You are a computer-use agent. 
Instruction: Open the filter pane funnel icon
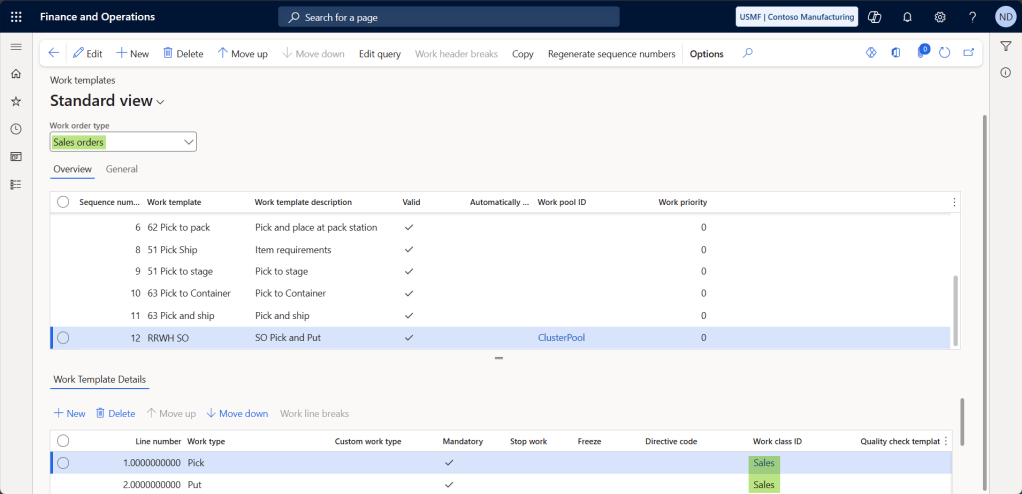click(x=1005, y=46)
